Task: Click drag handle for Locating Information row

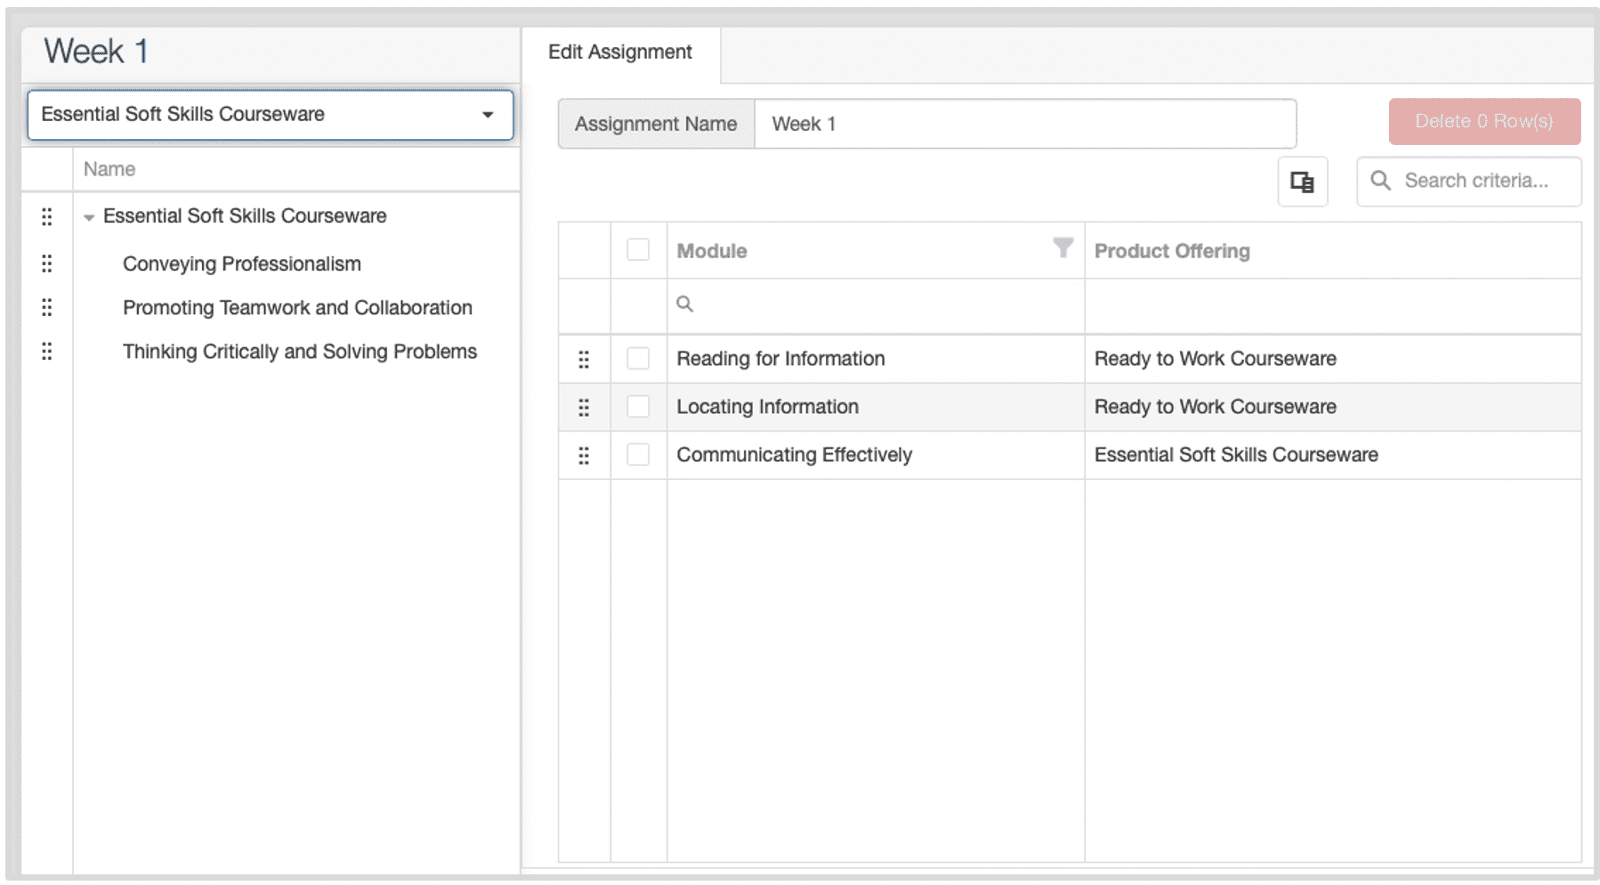Action: click(584, 407)
